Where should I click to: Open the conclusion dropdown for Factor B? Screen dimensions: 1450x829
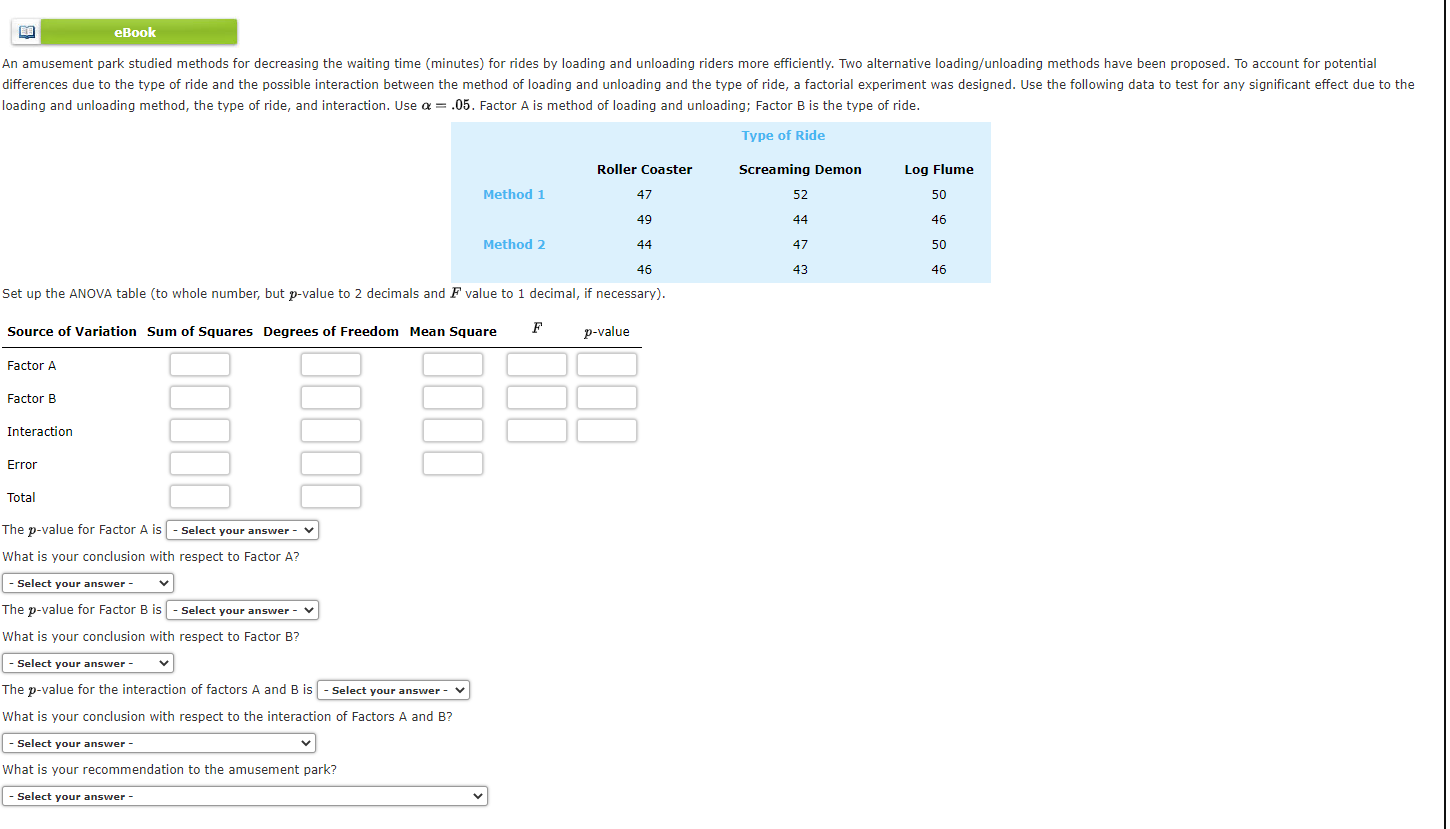coord(88,662)
